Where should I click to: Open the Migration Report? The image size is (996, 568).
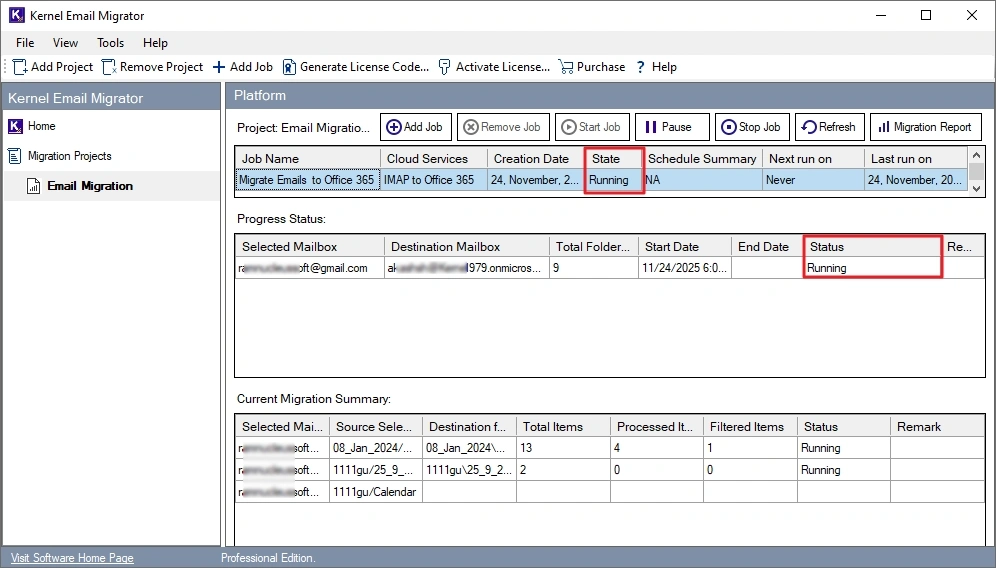925,127
